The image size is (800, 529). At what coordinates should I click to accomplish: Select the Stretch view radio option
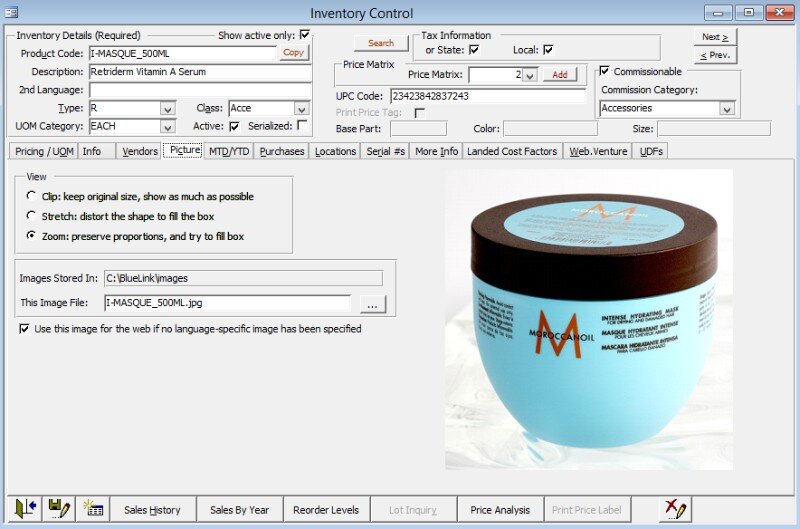(32, 216)
